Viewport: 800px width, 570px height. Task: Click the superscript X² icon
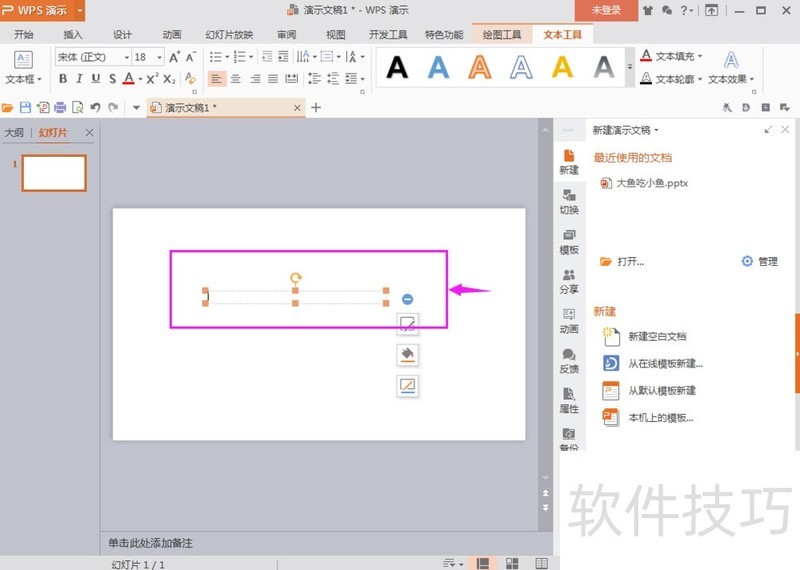[x=151, y=79]
